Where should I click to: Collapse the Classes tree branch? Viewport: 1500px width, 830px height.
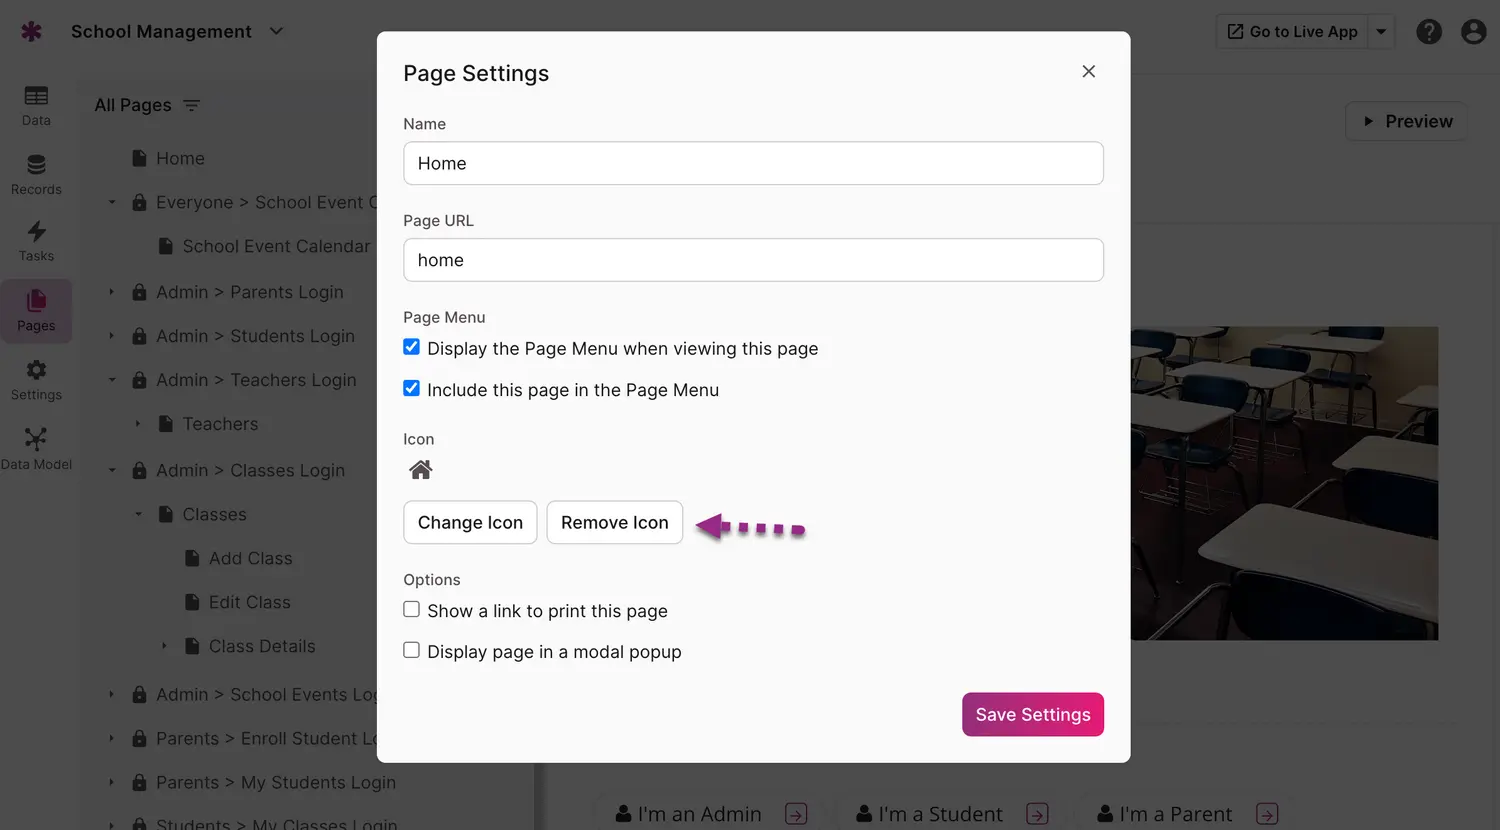[x=139, y=514]
